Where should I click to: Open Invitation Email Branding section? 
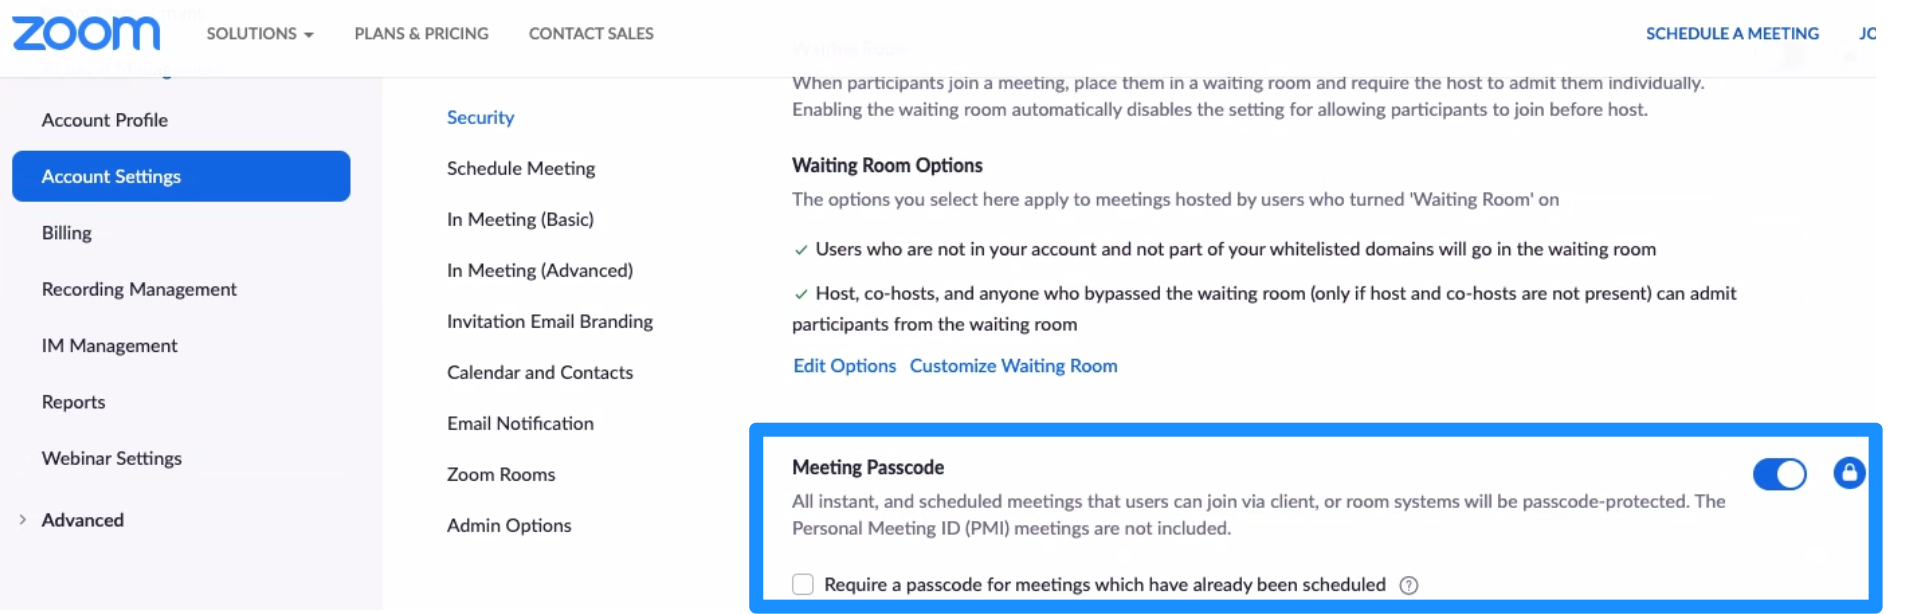coord(550,321)
